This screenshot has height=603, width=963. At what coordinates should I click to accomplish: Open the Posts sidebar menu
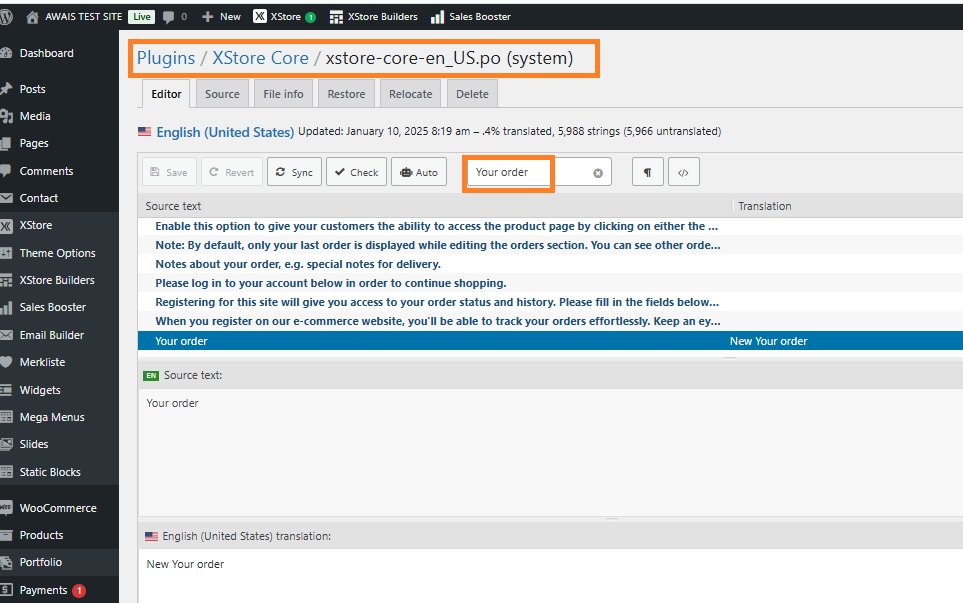pos(32,89)
